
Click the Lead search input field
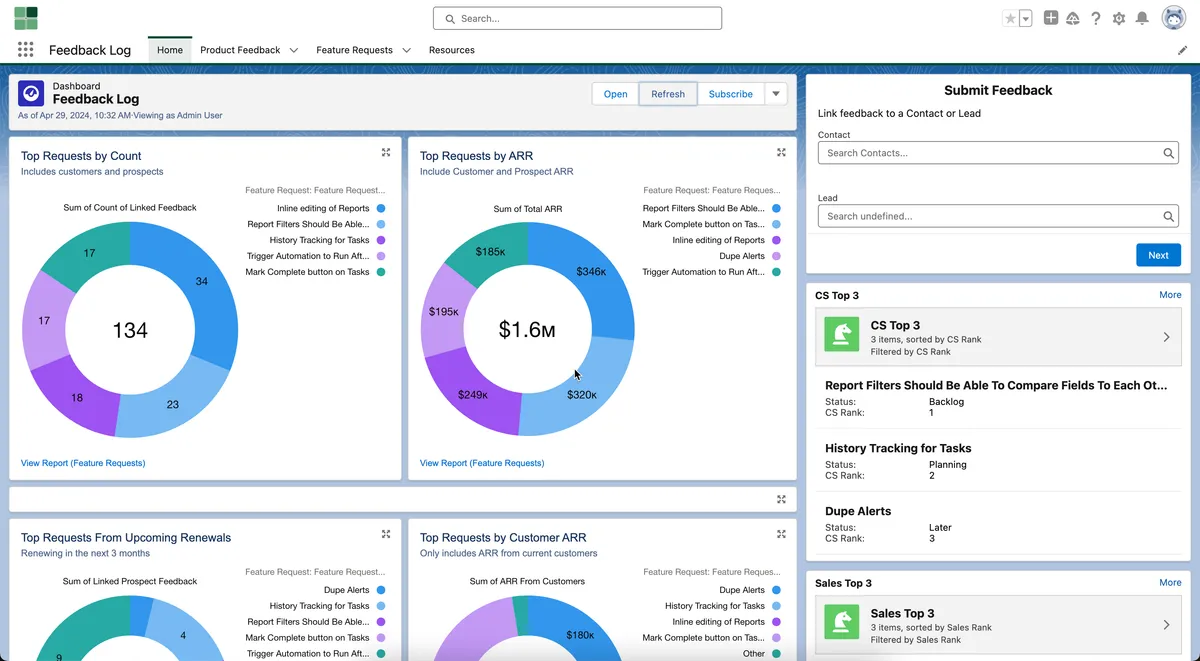998,216
